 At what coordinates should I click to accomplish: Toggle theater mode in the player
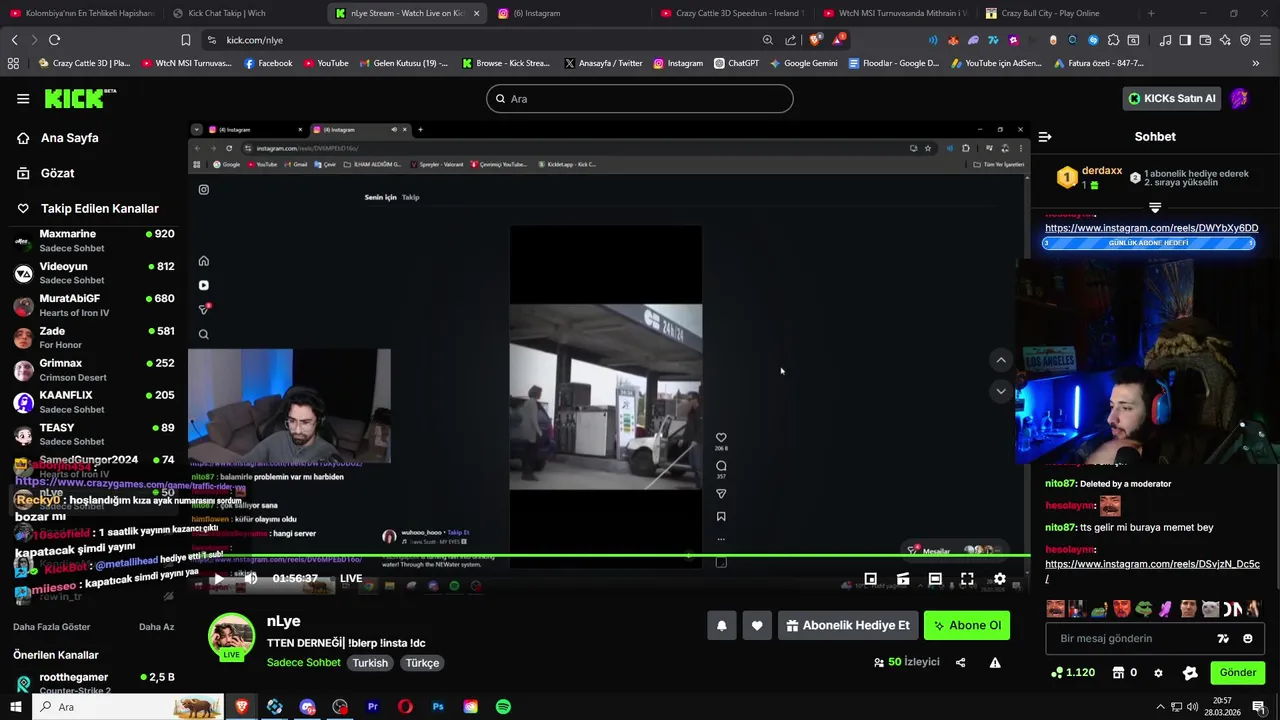[935, 579]
